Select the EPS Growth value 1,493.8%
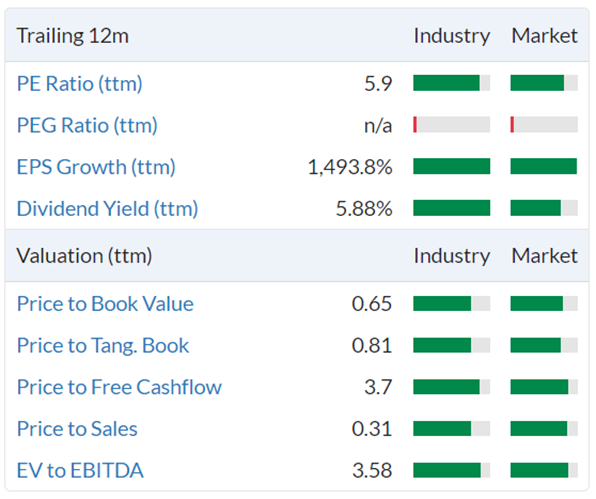 coord(350,167)
